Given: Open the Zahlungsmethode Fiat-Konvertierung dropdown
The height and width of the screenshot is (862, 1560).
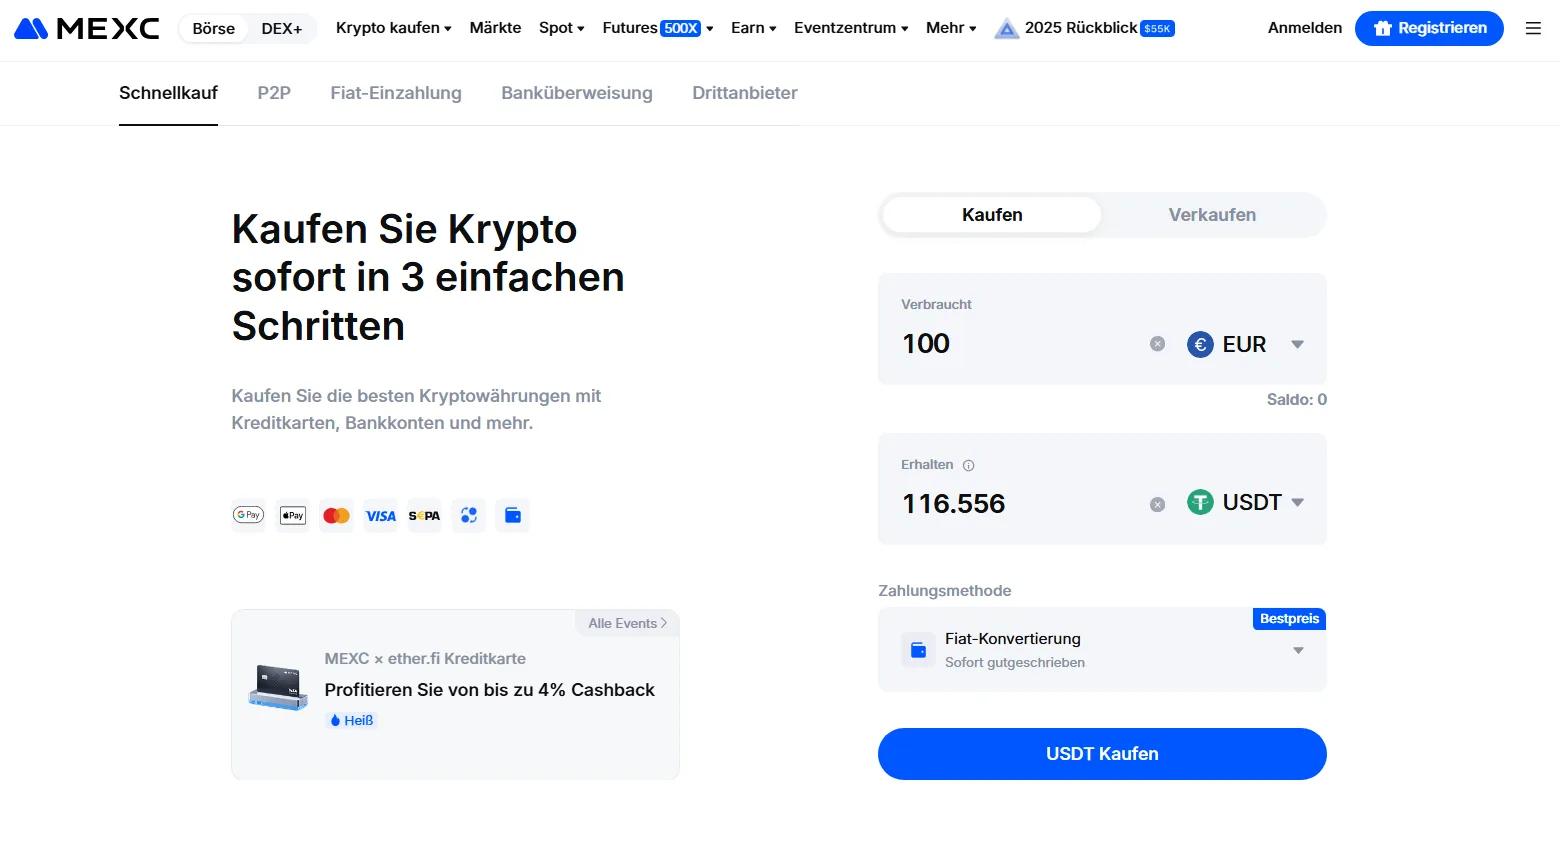Looking at the screenshot, I should click(1102, 650).
